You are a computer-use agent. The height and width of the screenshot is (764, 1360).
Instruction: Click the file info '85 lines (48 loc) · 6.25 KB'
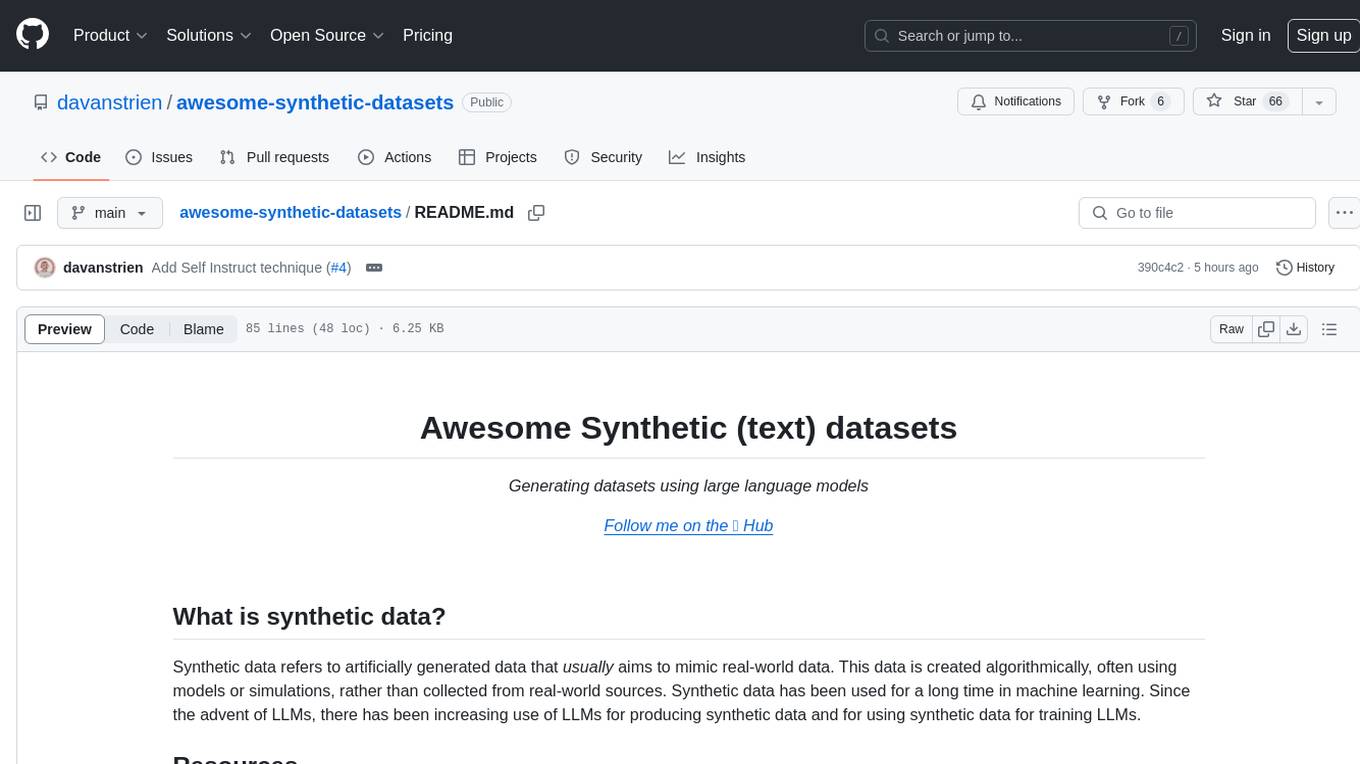345,329
